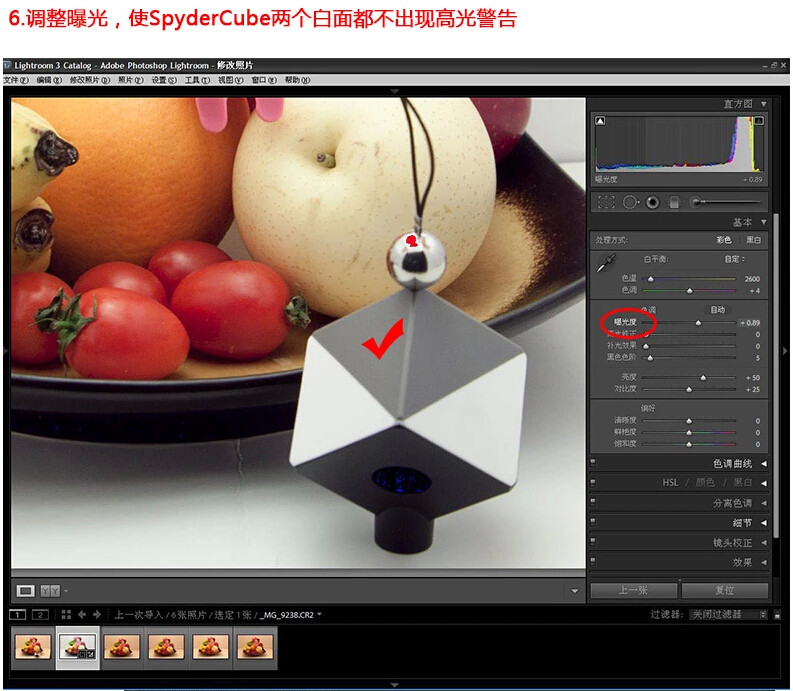Choose 黑白 black and white treatment

(754, 240)
